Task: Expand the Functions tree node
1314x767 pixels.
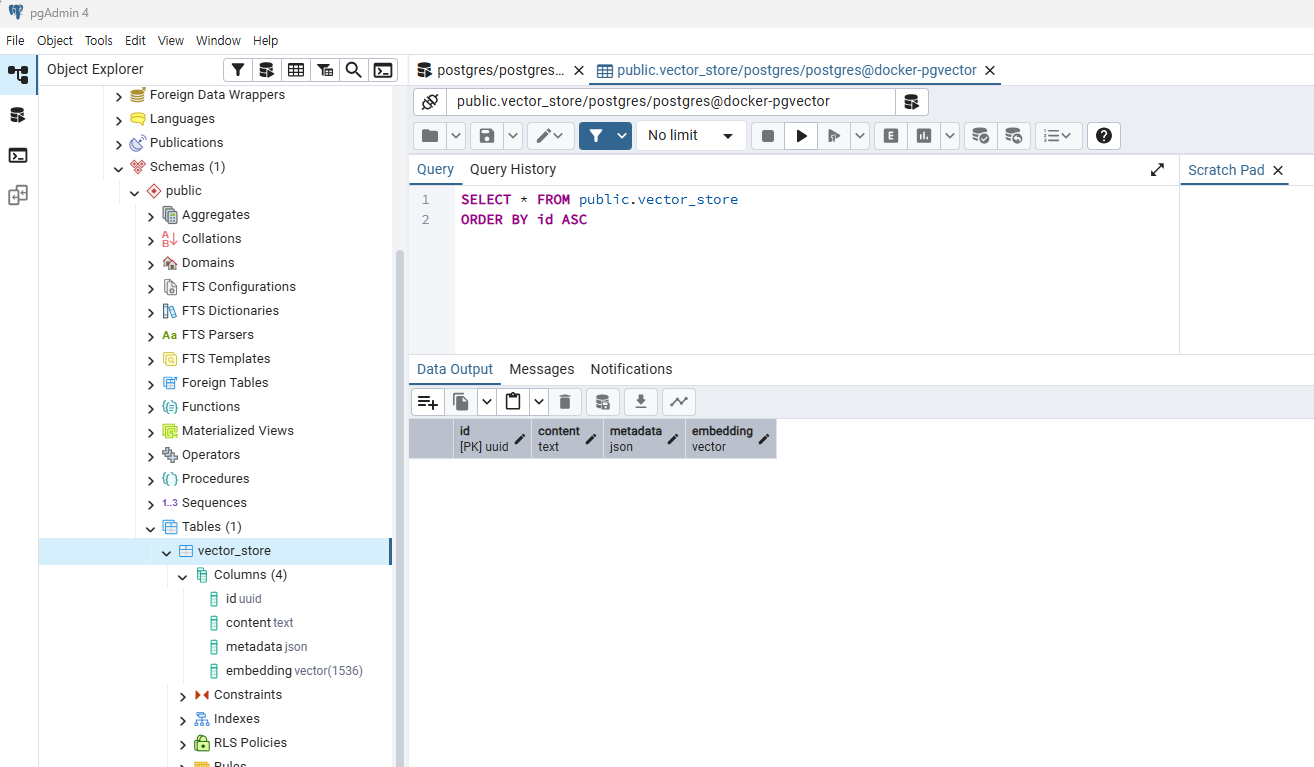Action: [x=151, y=408]
